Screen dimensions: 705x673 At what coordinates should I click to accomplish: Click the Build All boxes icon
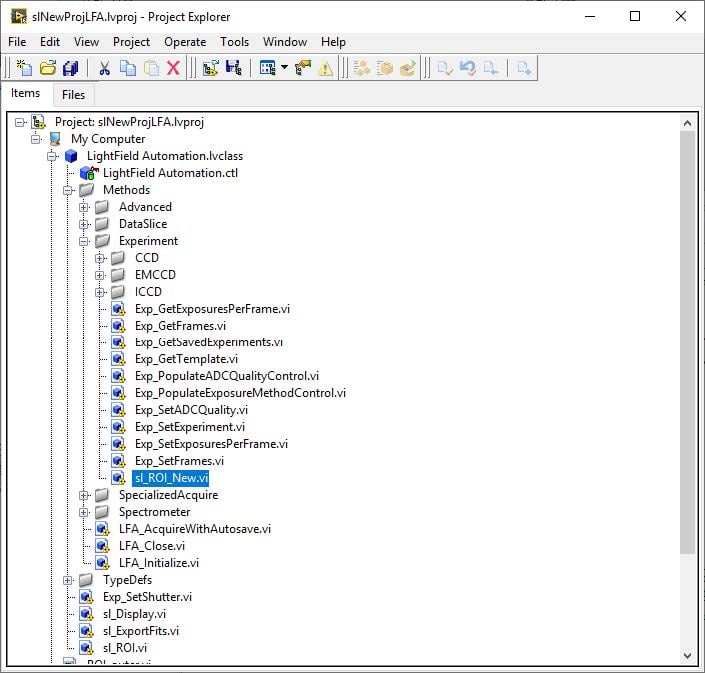coord(361,68)
